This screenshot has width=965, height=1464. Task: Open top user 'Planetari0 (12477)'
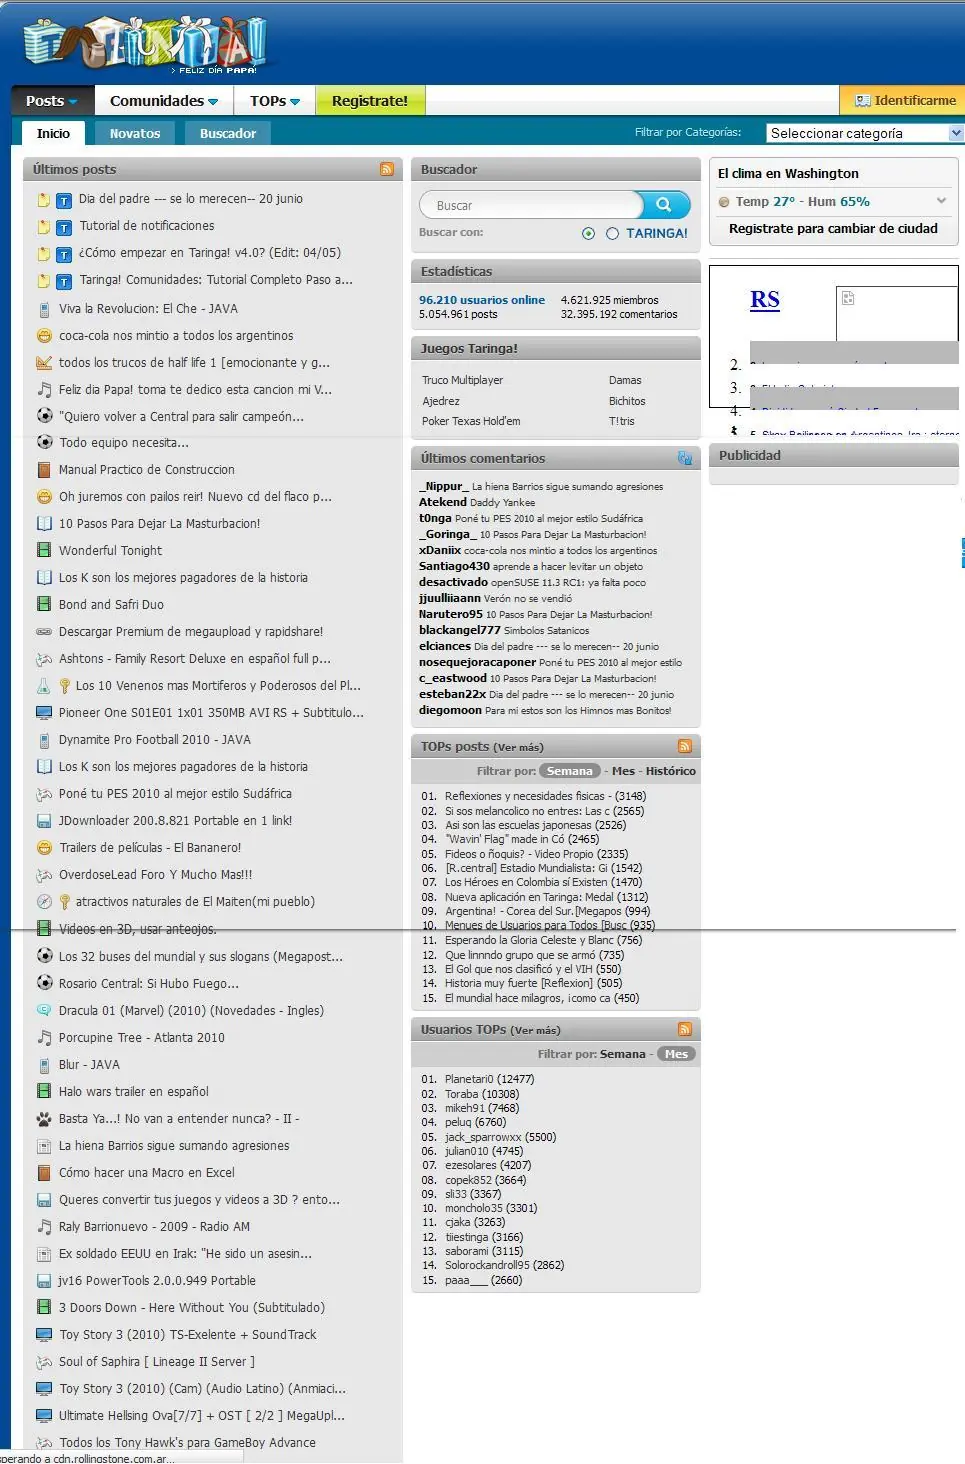tap(489, 1080)
